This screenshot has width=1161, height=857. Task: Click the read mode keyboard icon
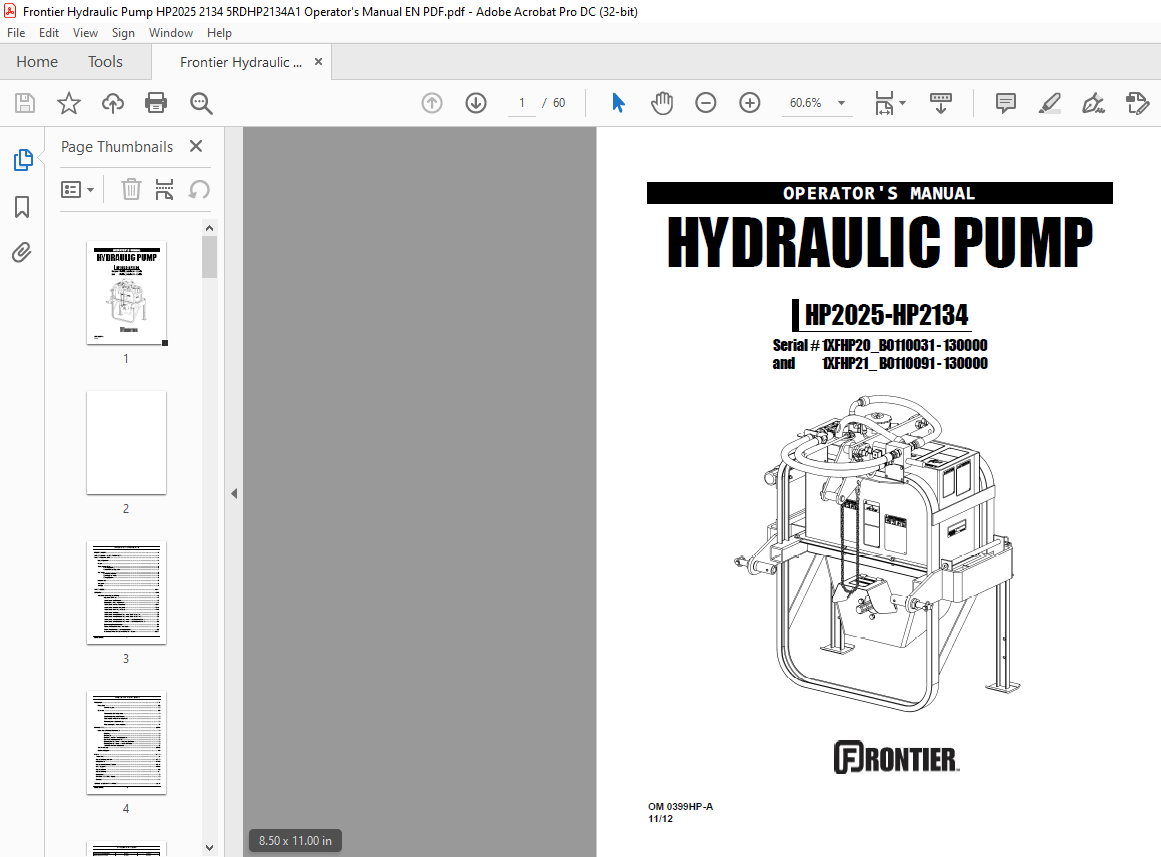tap(940, 103)
